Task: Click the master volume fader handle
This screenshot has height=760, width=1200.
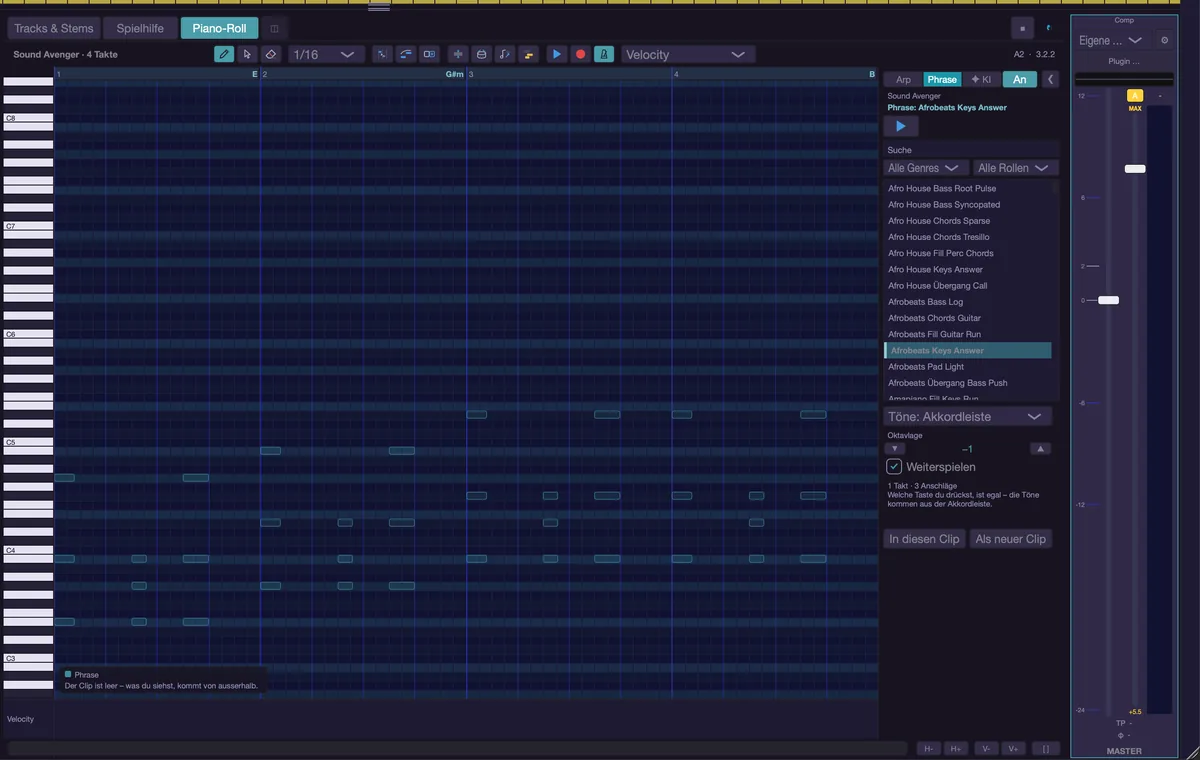Action: 1108,300
